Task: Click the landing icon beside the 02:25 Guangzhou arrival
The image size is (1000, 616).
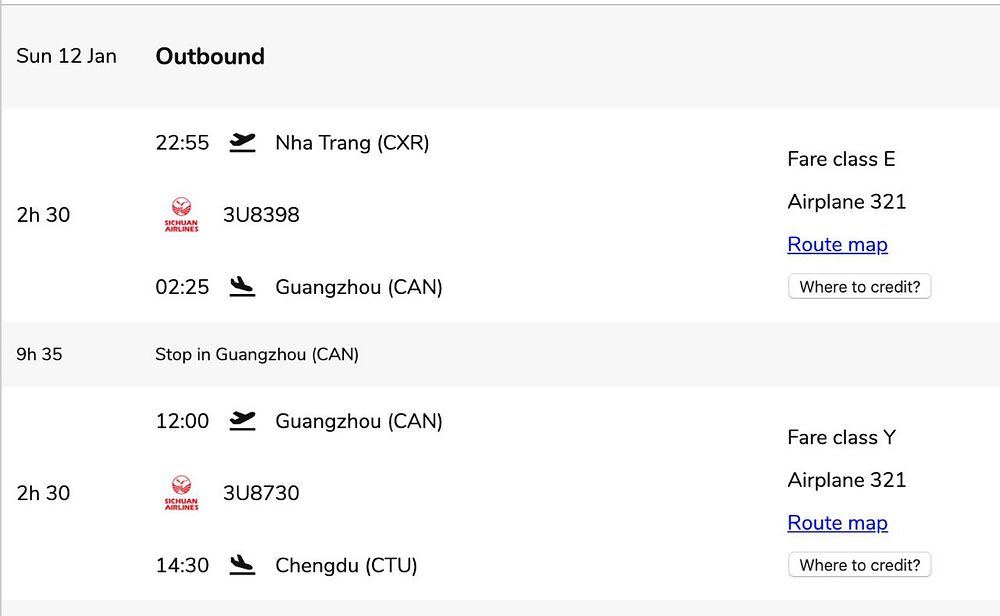Action: tap(242, 287)
